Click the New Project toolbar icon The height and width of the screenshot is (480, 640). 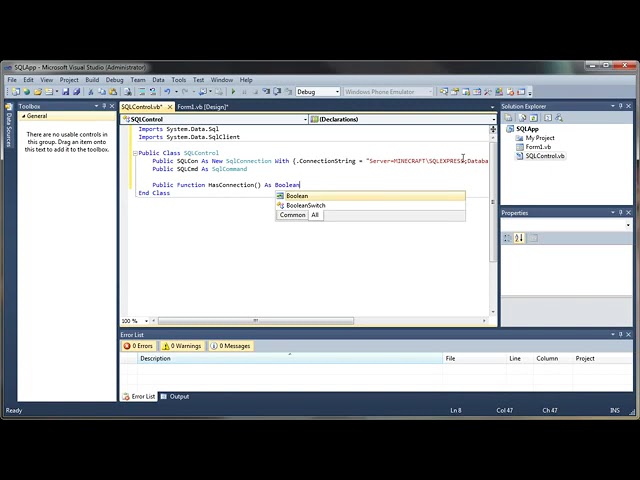click(x=16, y=91)
